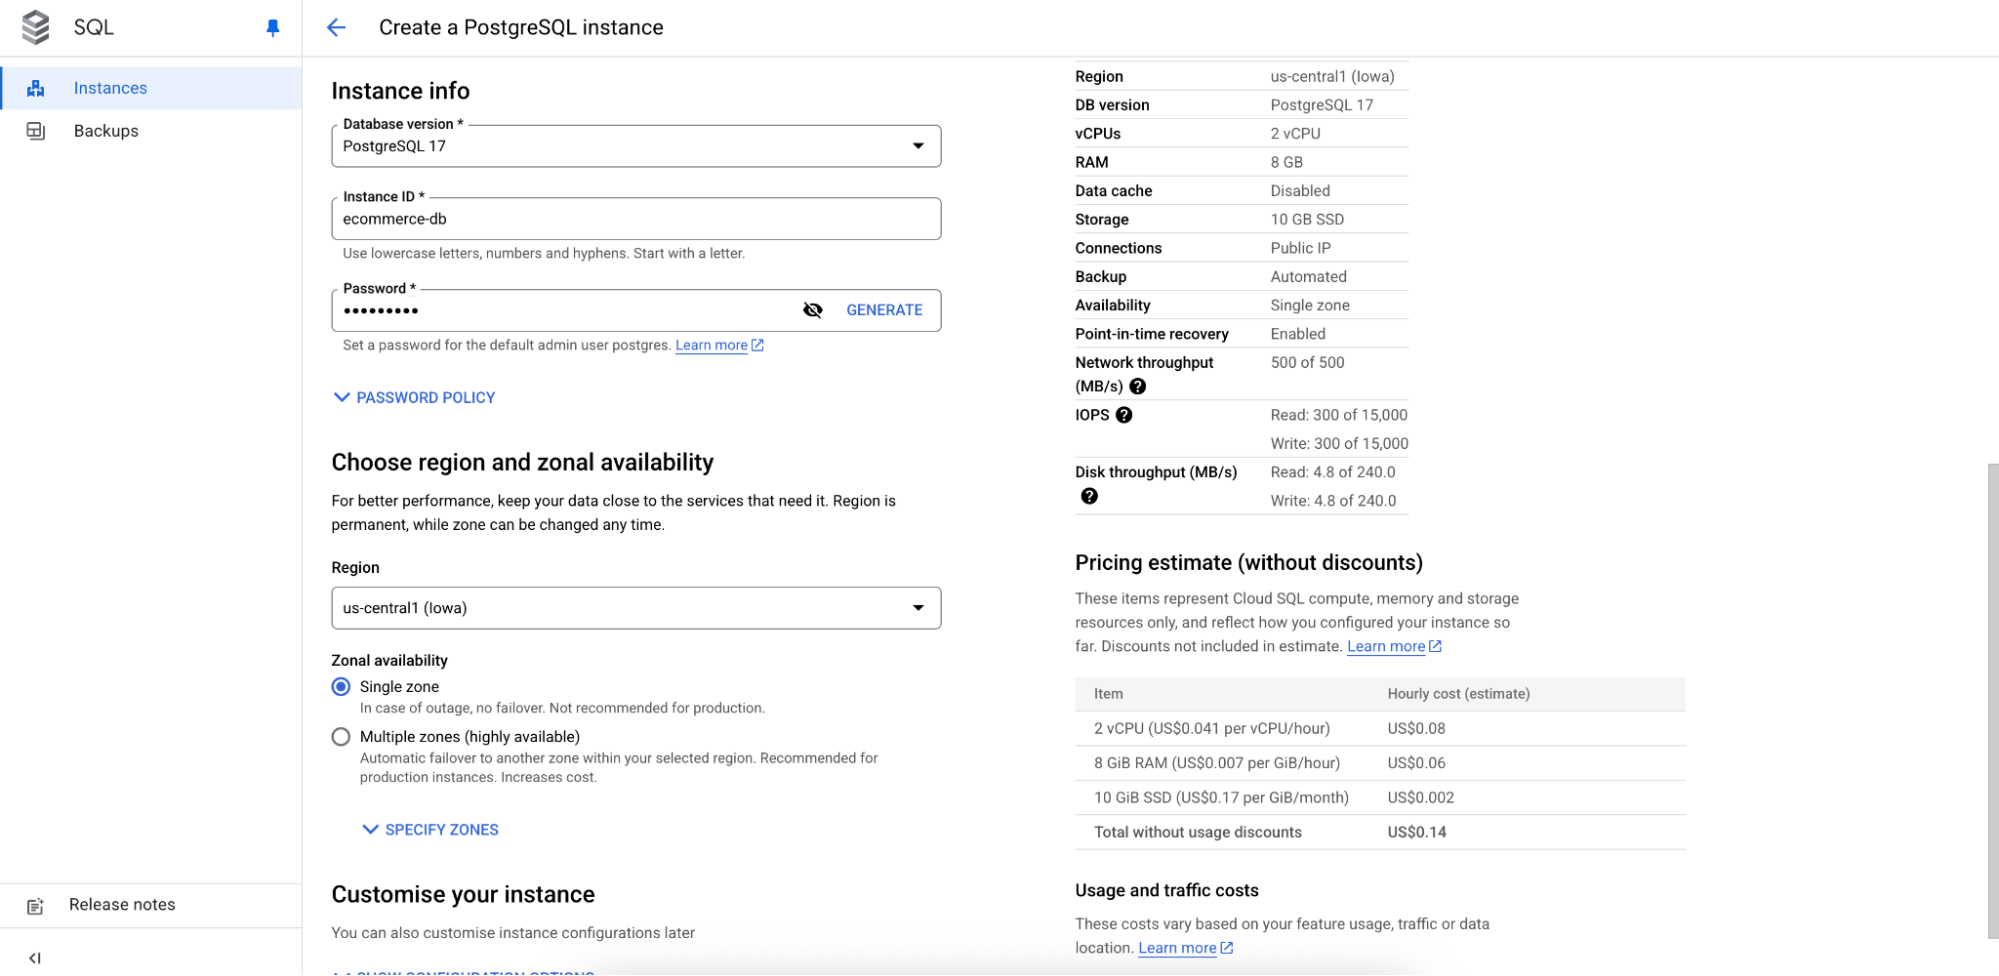This screenshot has height=976, width=1999.
Task: Click the '2 vCPU (US$0.041 per vCPU/hour)' row
Action: coord(1380,729)
